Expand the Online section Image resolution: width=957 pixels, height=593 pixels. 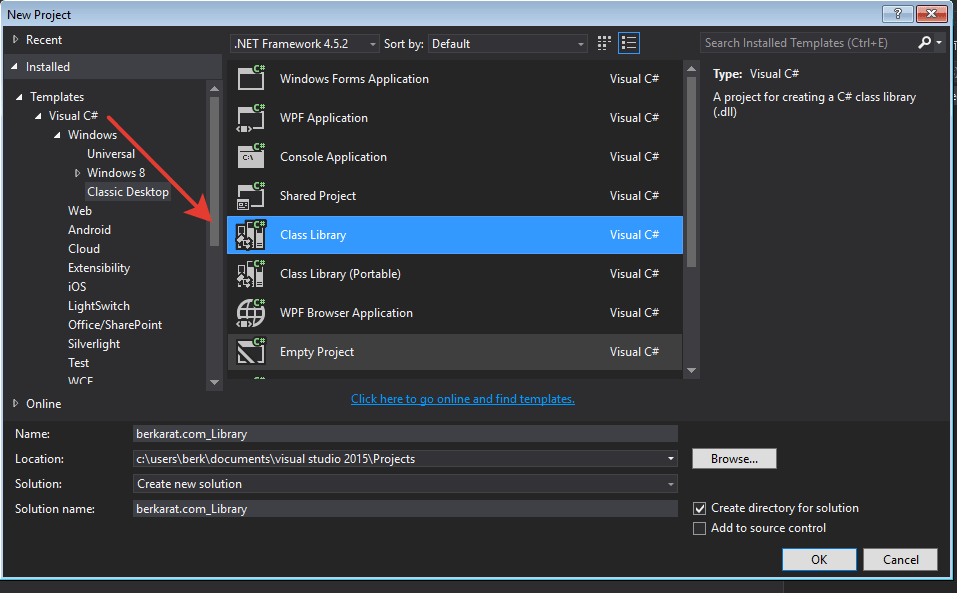(16, 403)
